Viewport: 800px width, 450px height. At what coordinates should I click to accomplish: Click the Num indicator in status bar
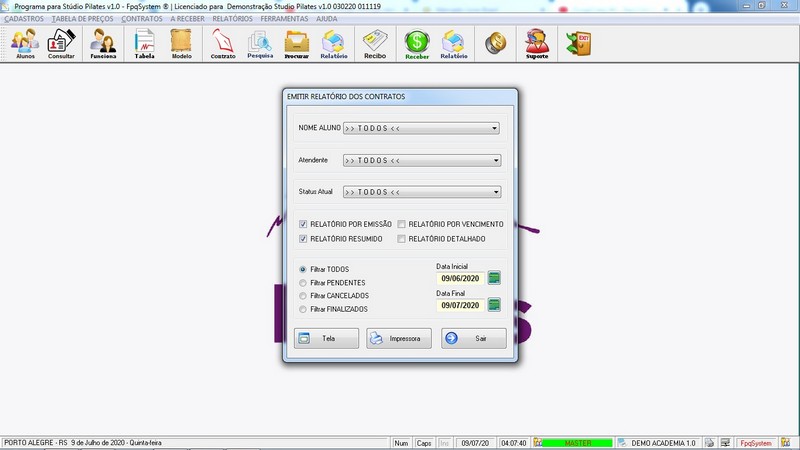(402, 443)
